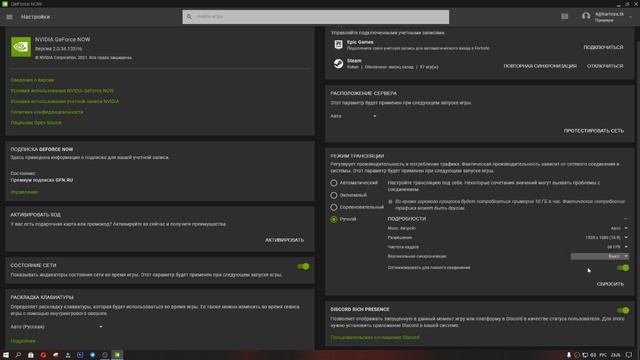Open the vertical sync dropdown

click(600, 256)
